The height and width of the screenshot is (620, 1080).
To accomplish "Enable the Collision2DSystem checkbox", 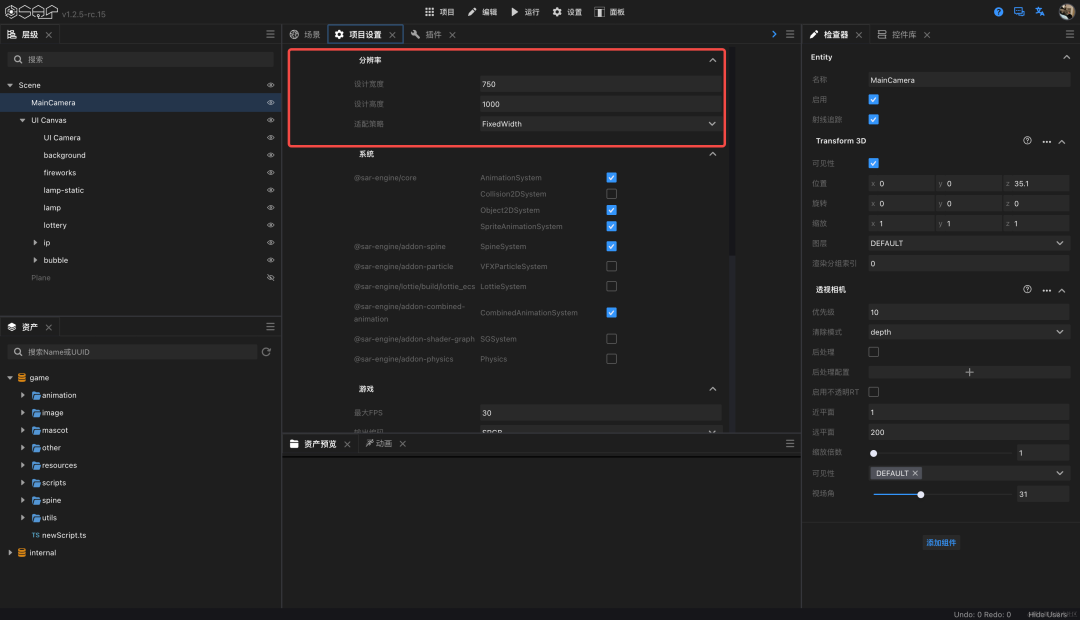I will click(611, 194).
